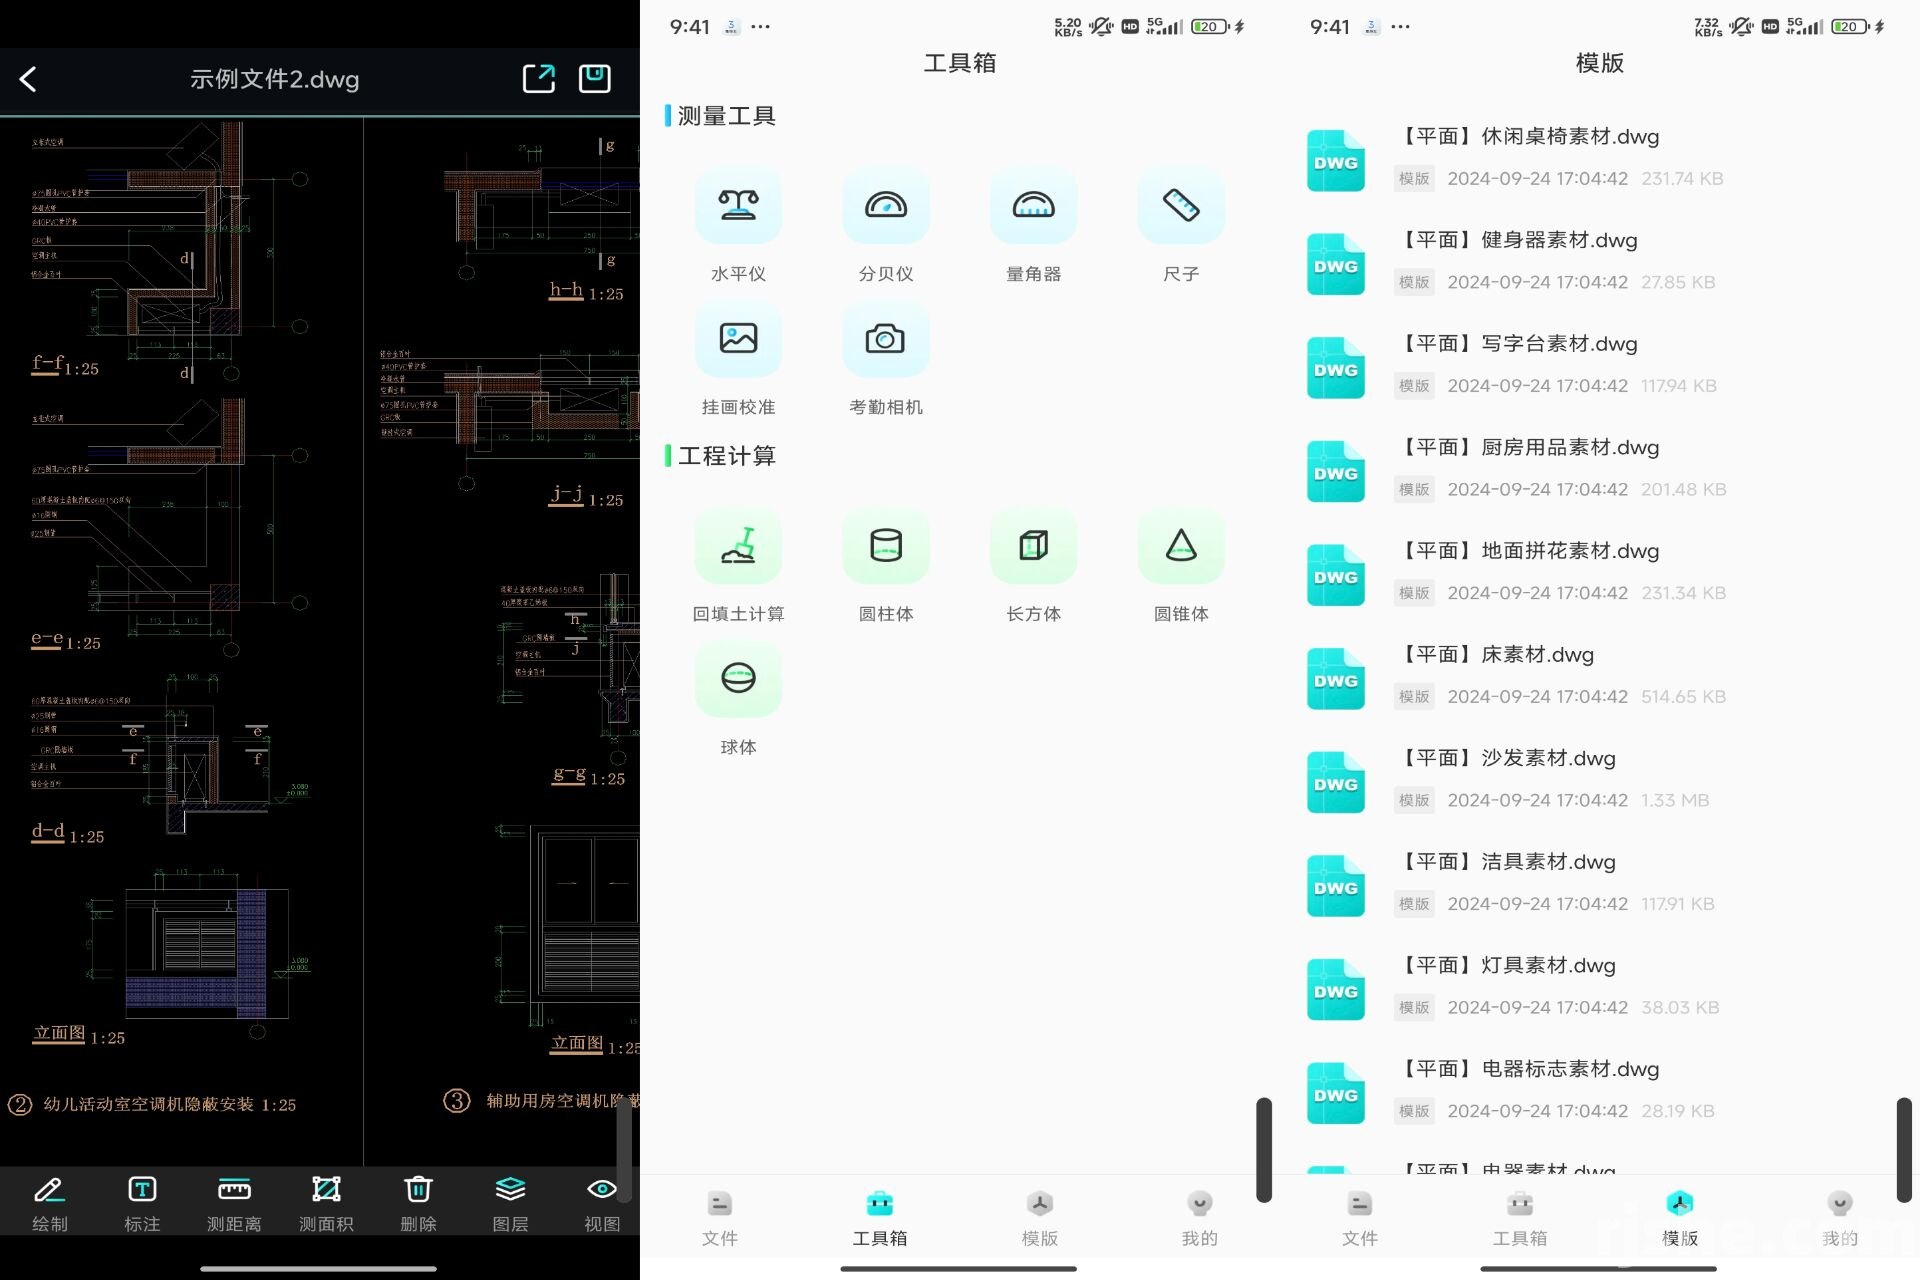Open the 视图 view options
Viewport: 1920px width, 1280px height.
pos(602,1203)
